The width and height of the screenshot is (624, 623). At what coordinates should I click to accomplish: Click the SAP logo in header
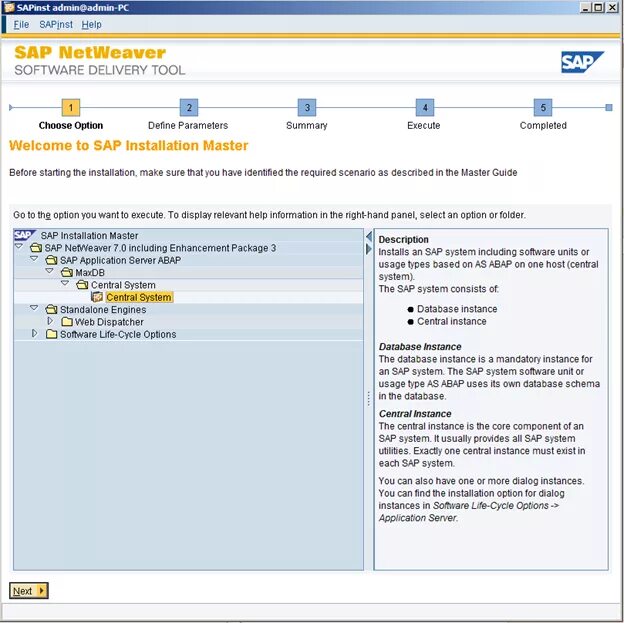[582, 62]
